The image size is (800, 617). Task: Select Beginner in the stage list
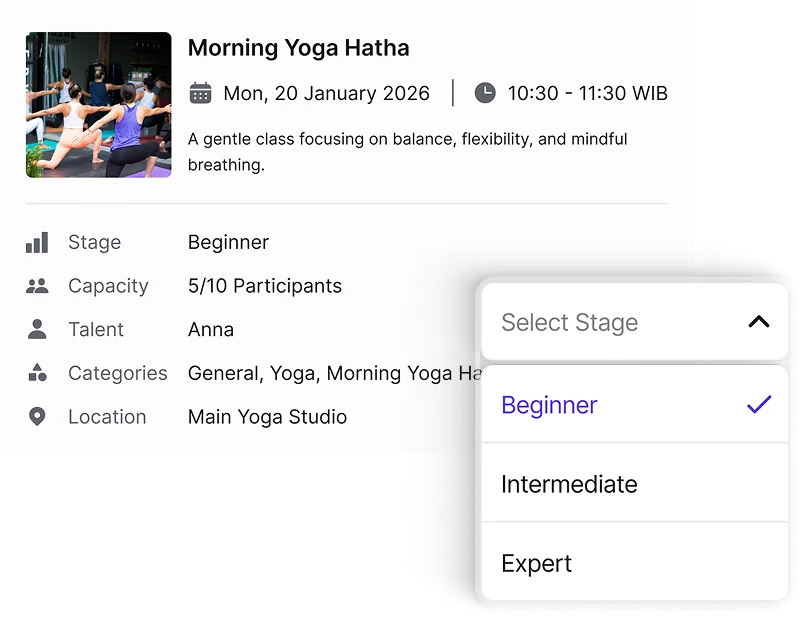coord(549,405)
